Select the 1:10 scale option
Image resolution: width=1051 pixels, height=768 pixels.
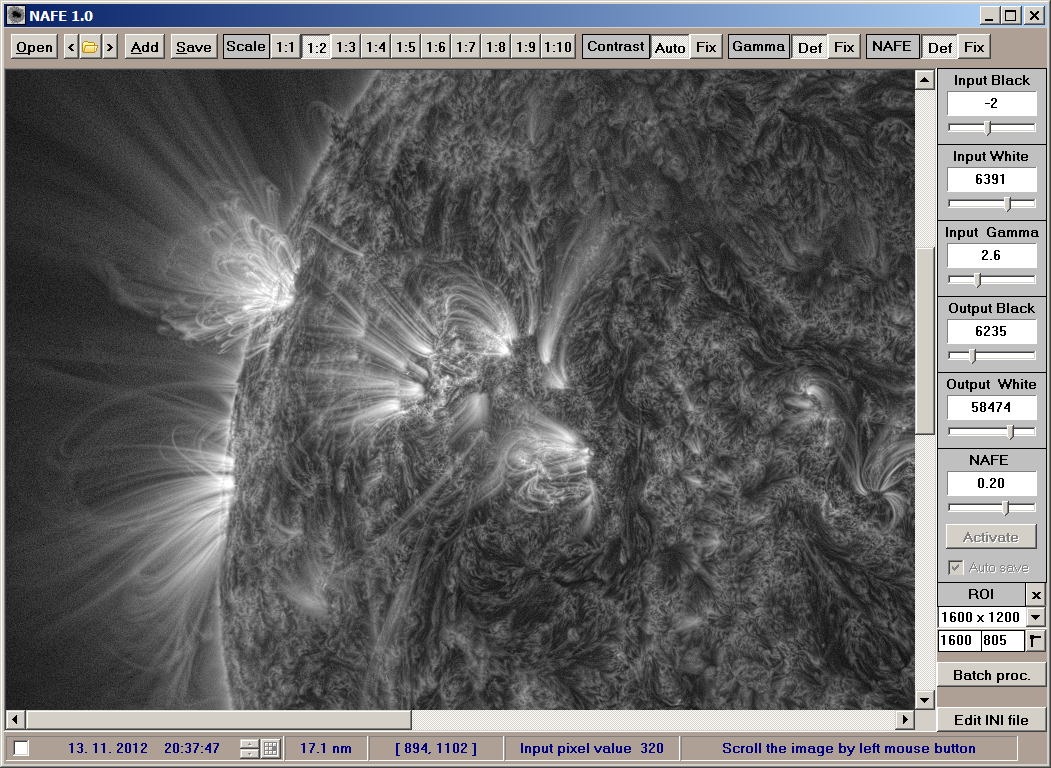click(x=558, y=47)
